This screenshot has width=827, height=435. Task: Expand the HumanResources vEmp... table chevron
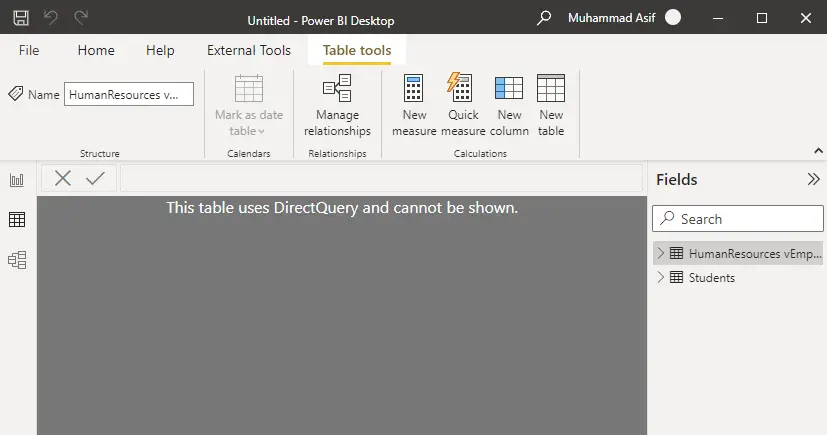660,253
